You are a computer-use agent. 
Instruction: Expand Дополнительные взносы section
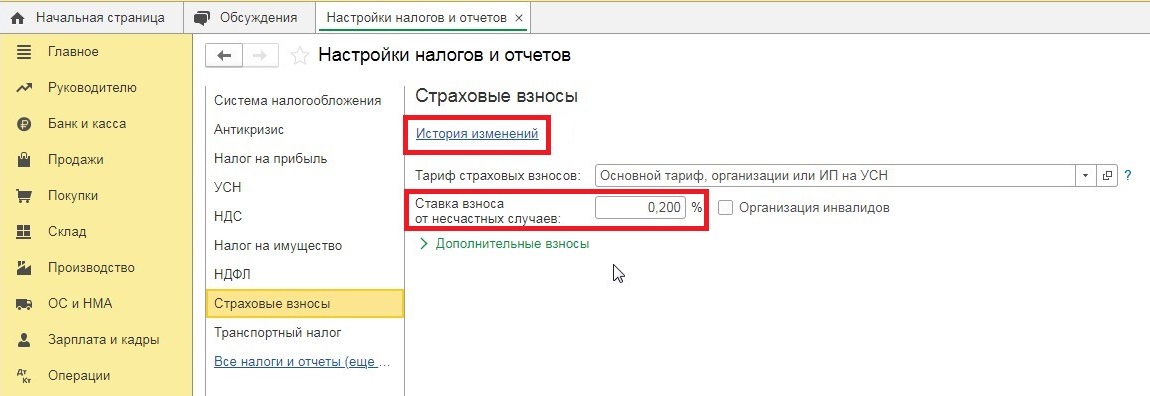[x=504, y=243]
